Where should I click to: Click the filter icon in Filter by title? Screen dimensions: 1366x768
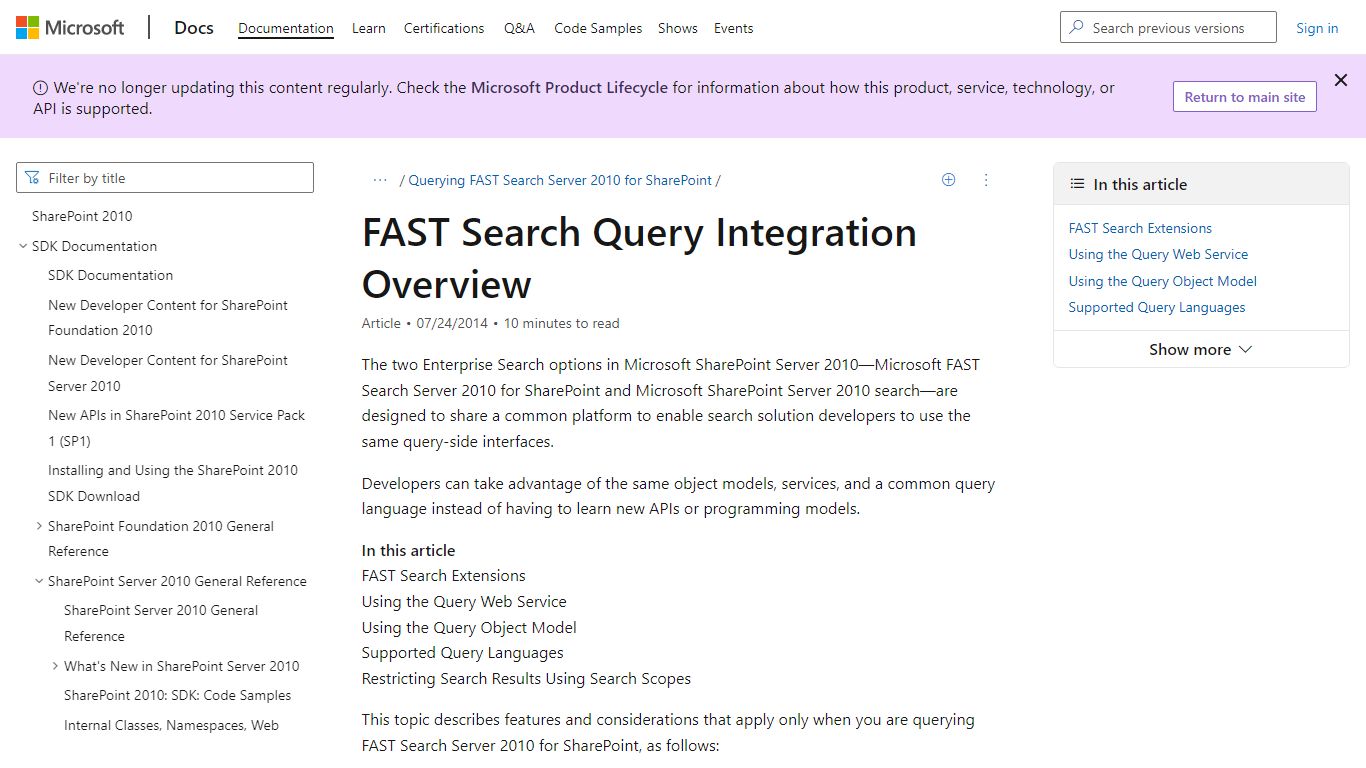tap(33, 178)
